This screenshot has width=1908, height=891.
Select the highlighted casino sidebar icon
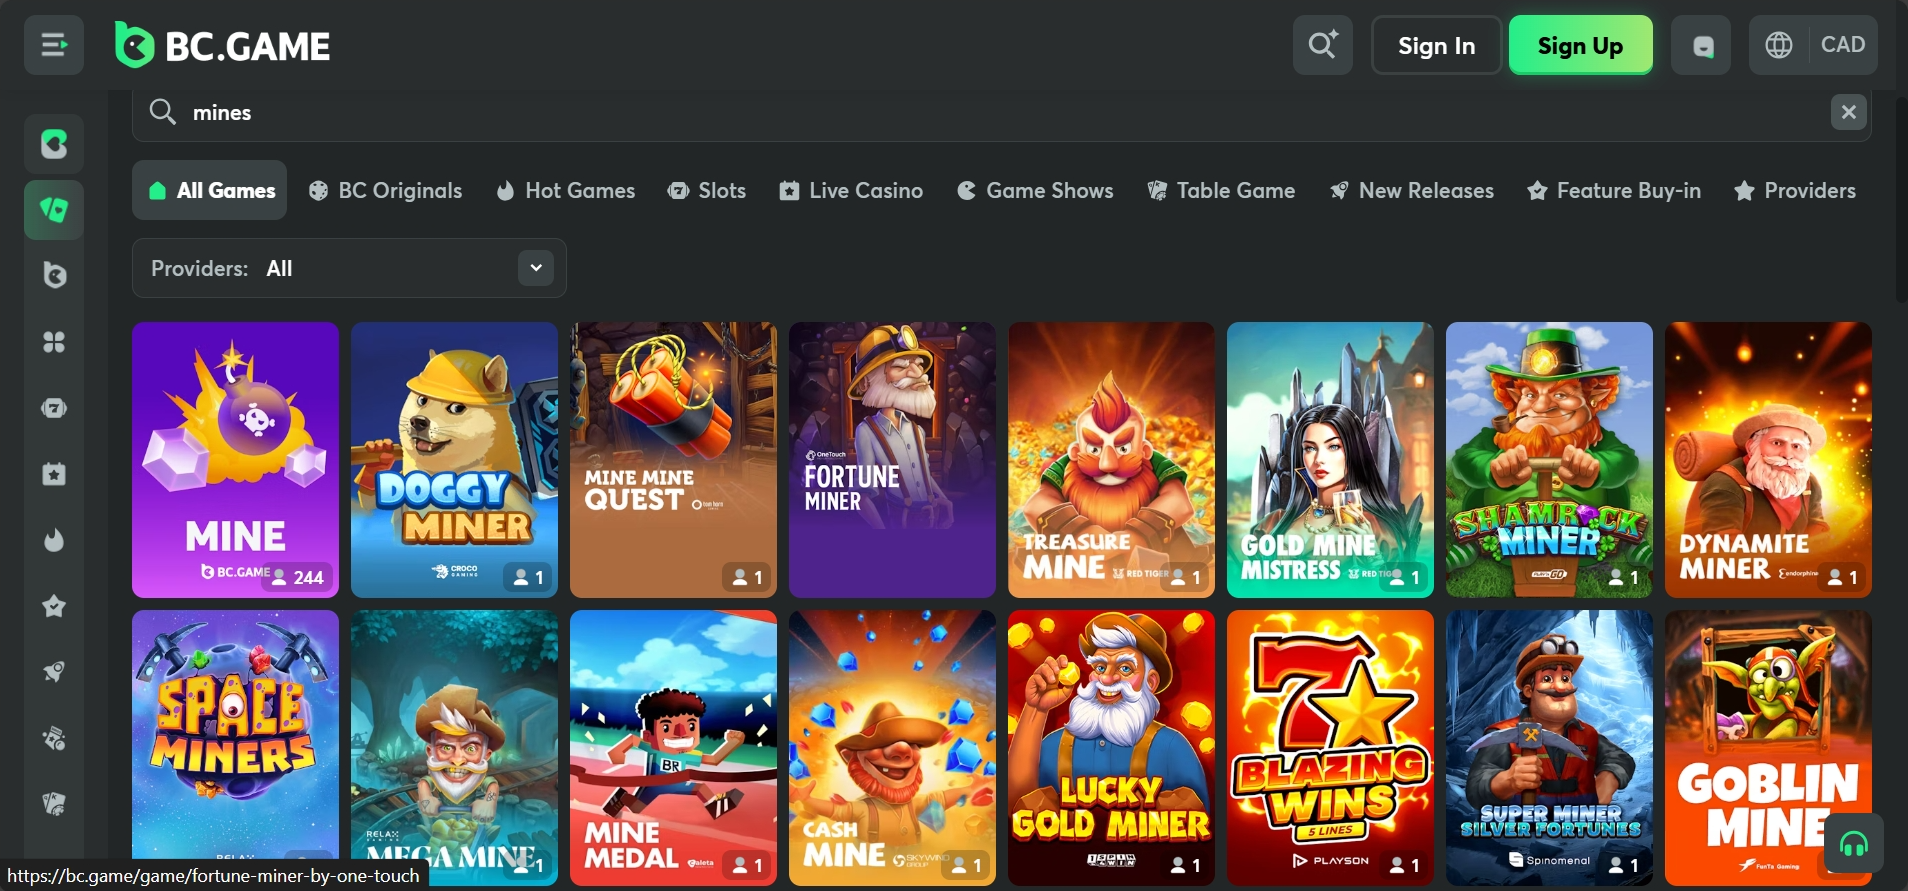54,210
